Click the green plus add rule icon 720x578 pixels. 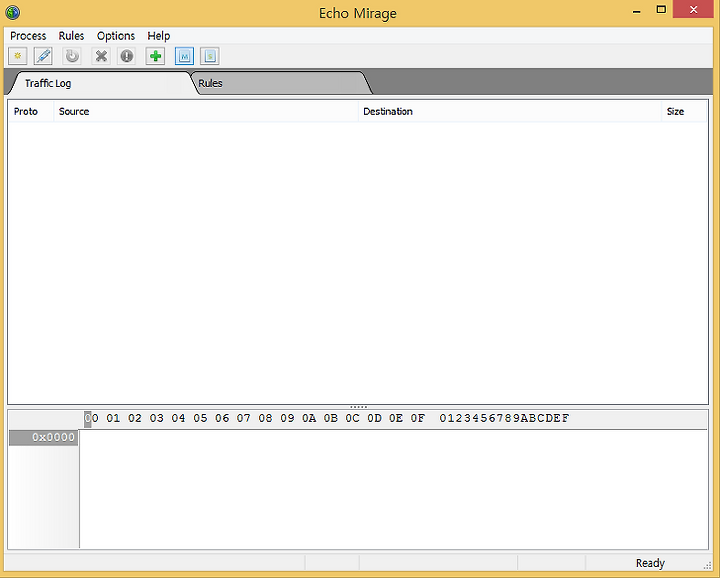click(x=155, y=56)
